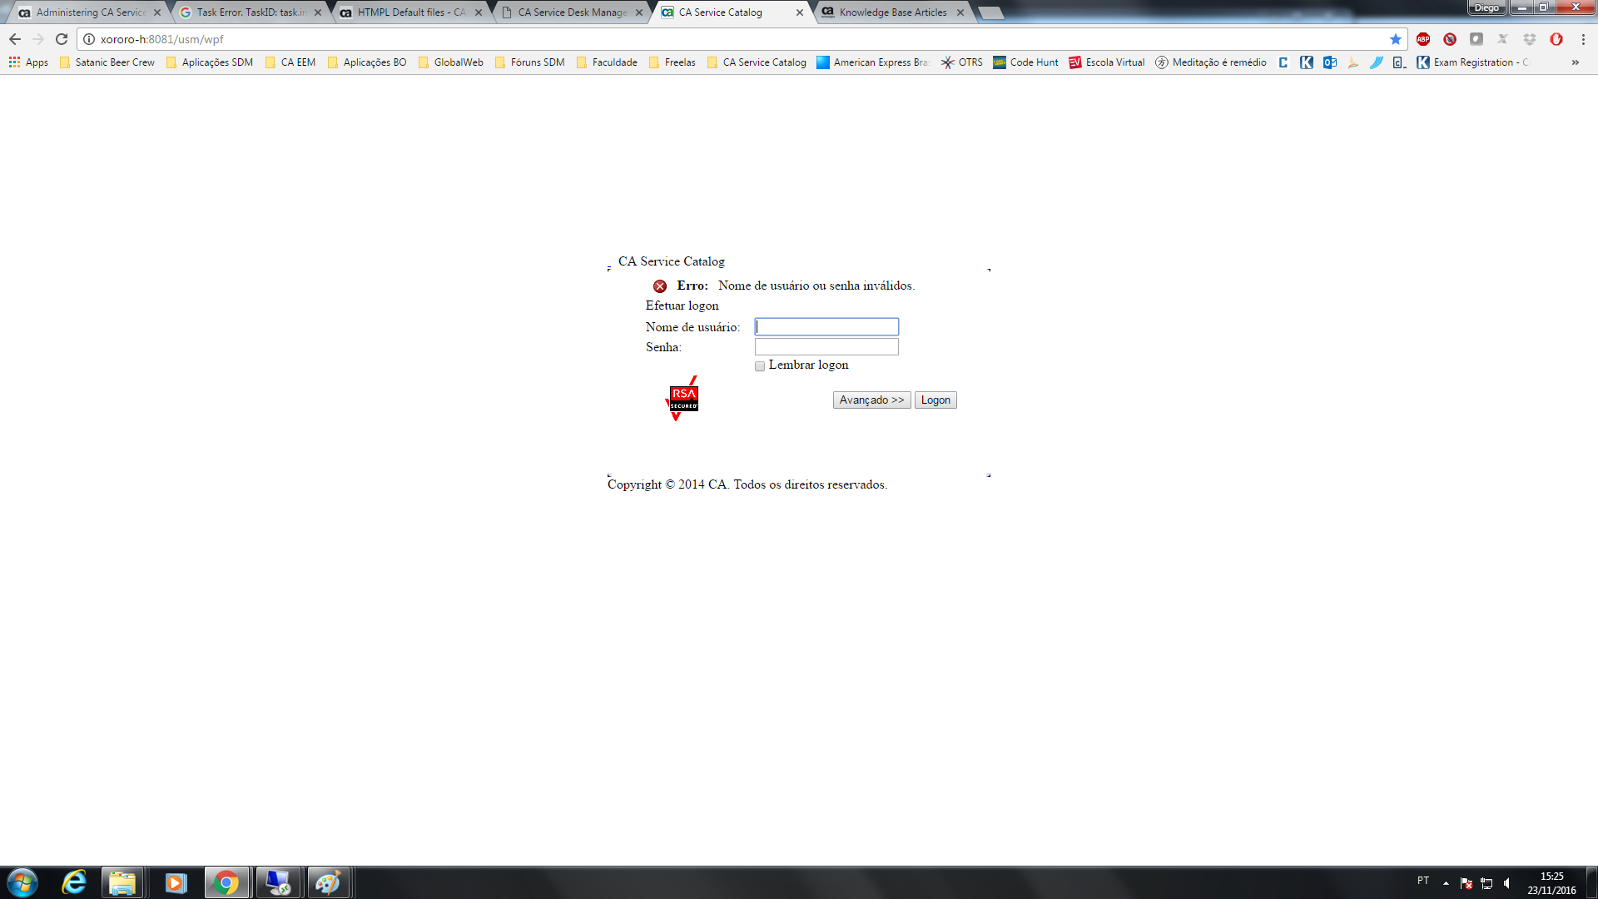Open the OTRS bookmark
Image resolution: width=1598 pixels, height=899 pixels.
coord(961,62)
